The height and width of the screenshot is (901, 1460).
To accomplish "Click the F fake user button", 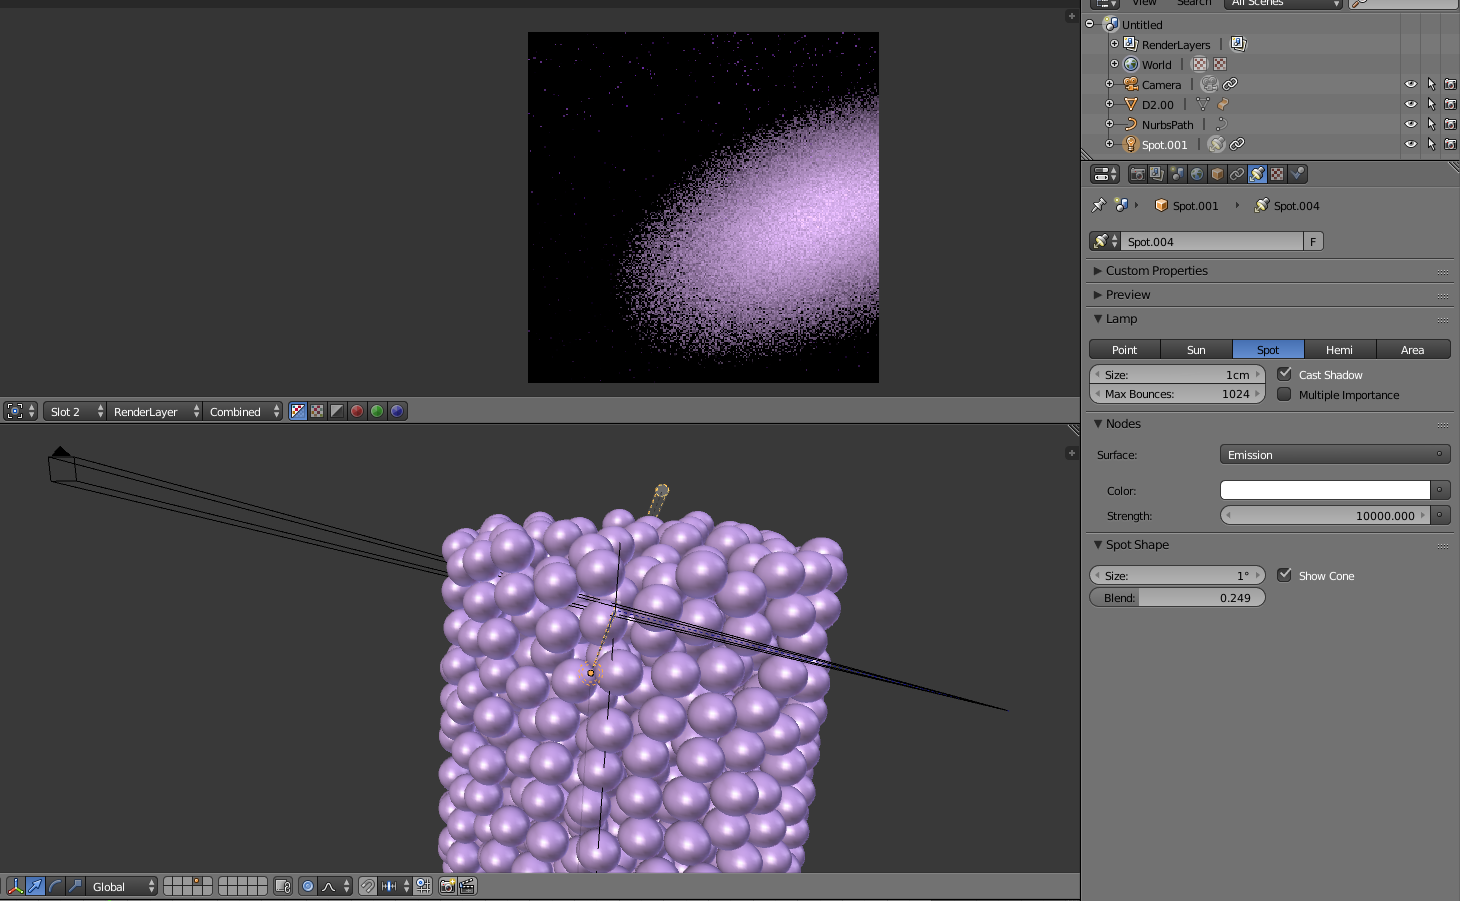I will coord(1313,242).
